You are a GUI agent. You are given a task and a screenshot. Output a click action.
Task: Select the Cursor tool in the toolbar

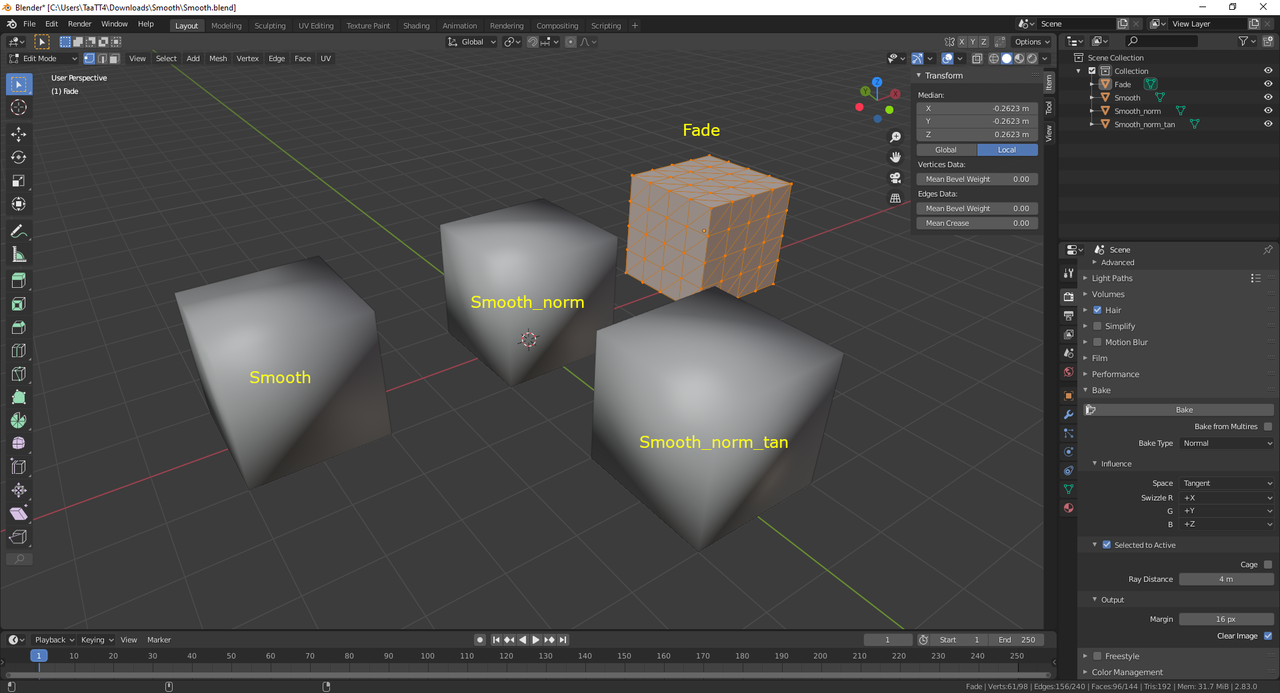tap(18, 107)
